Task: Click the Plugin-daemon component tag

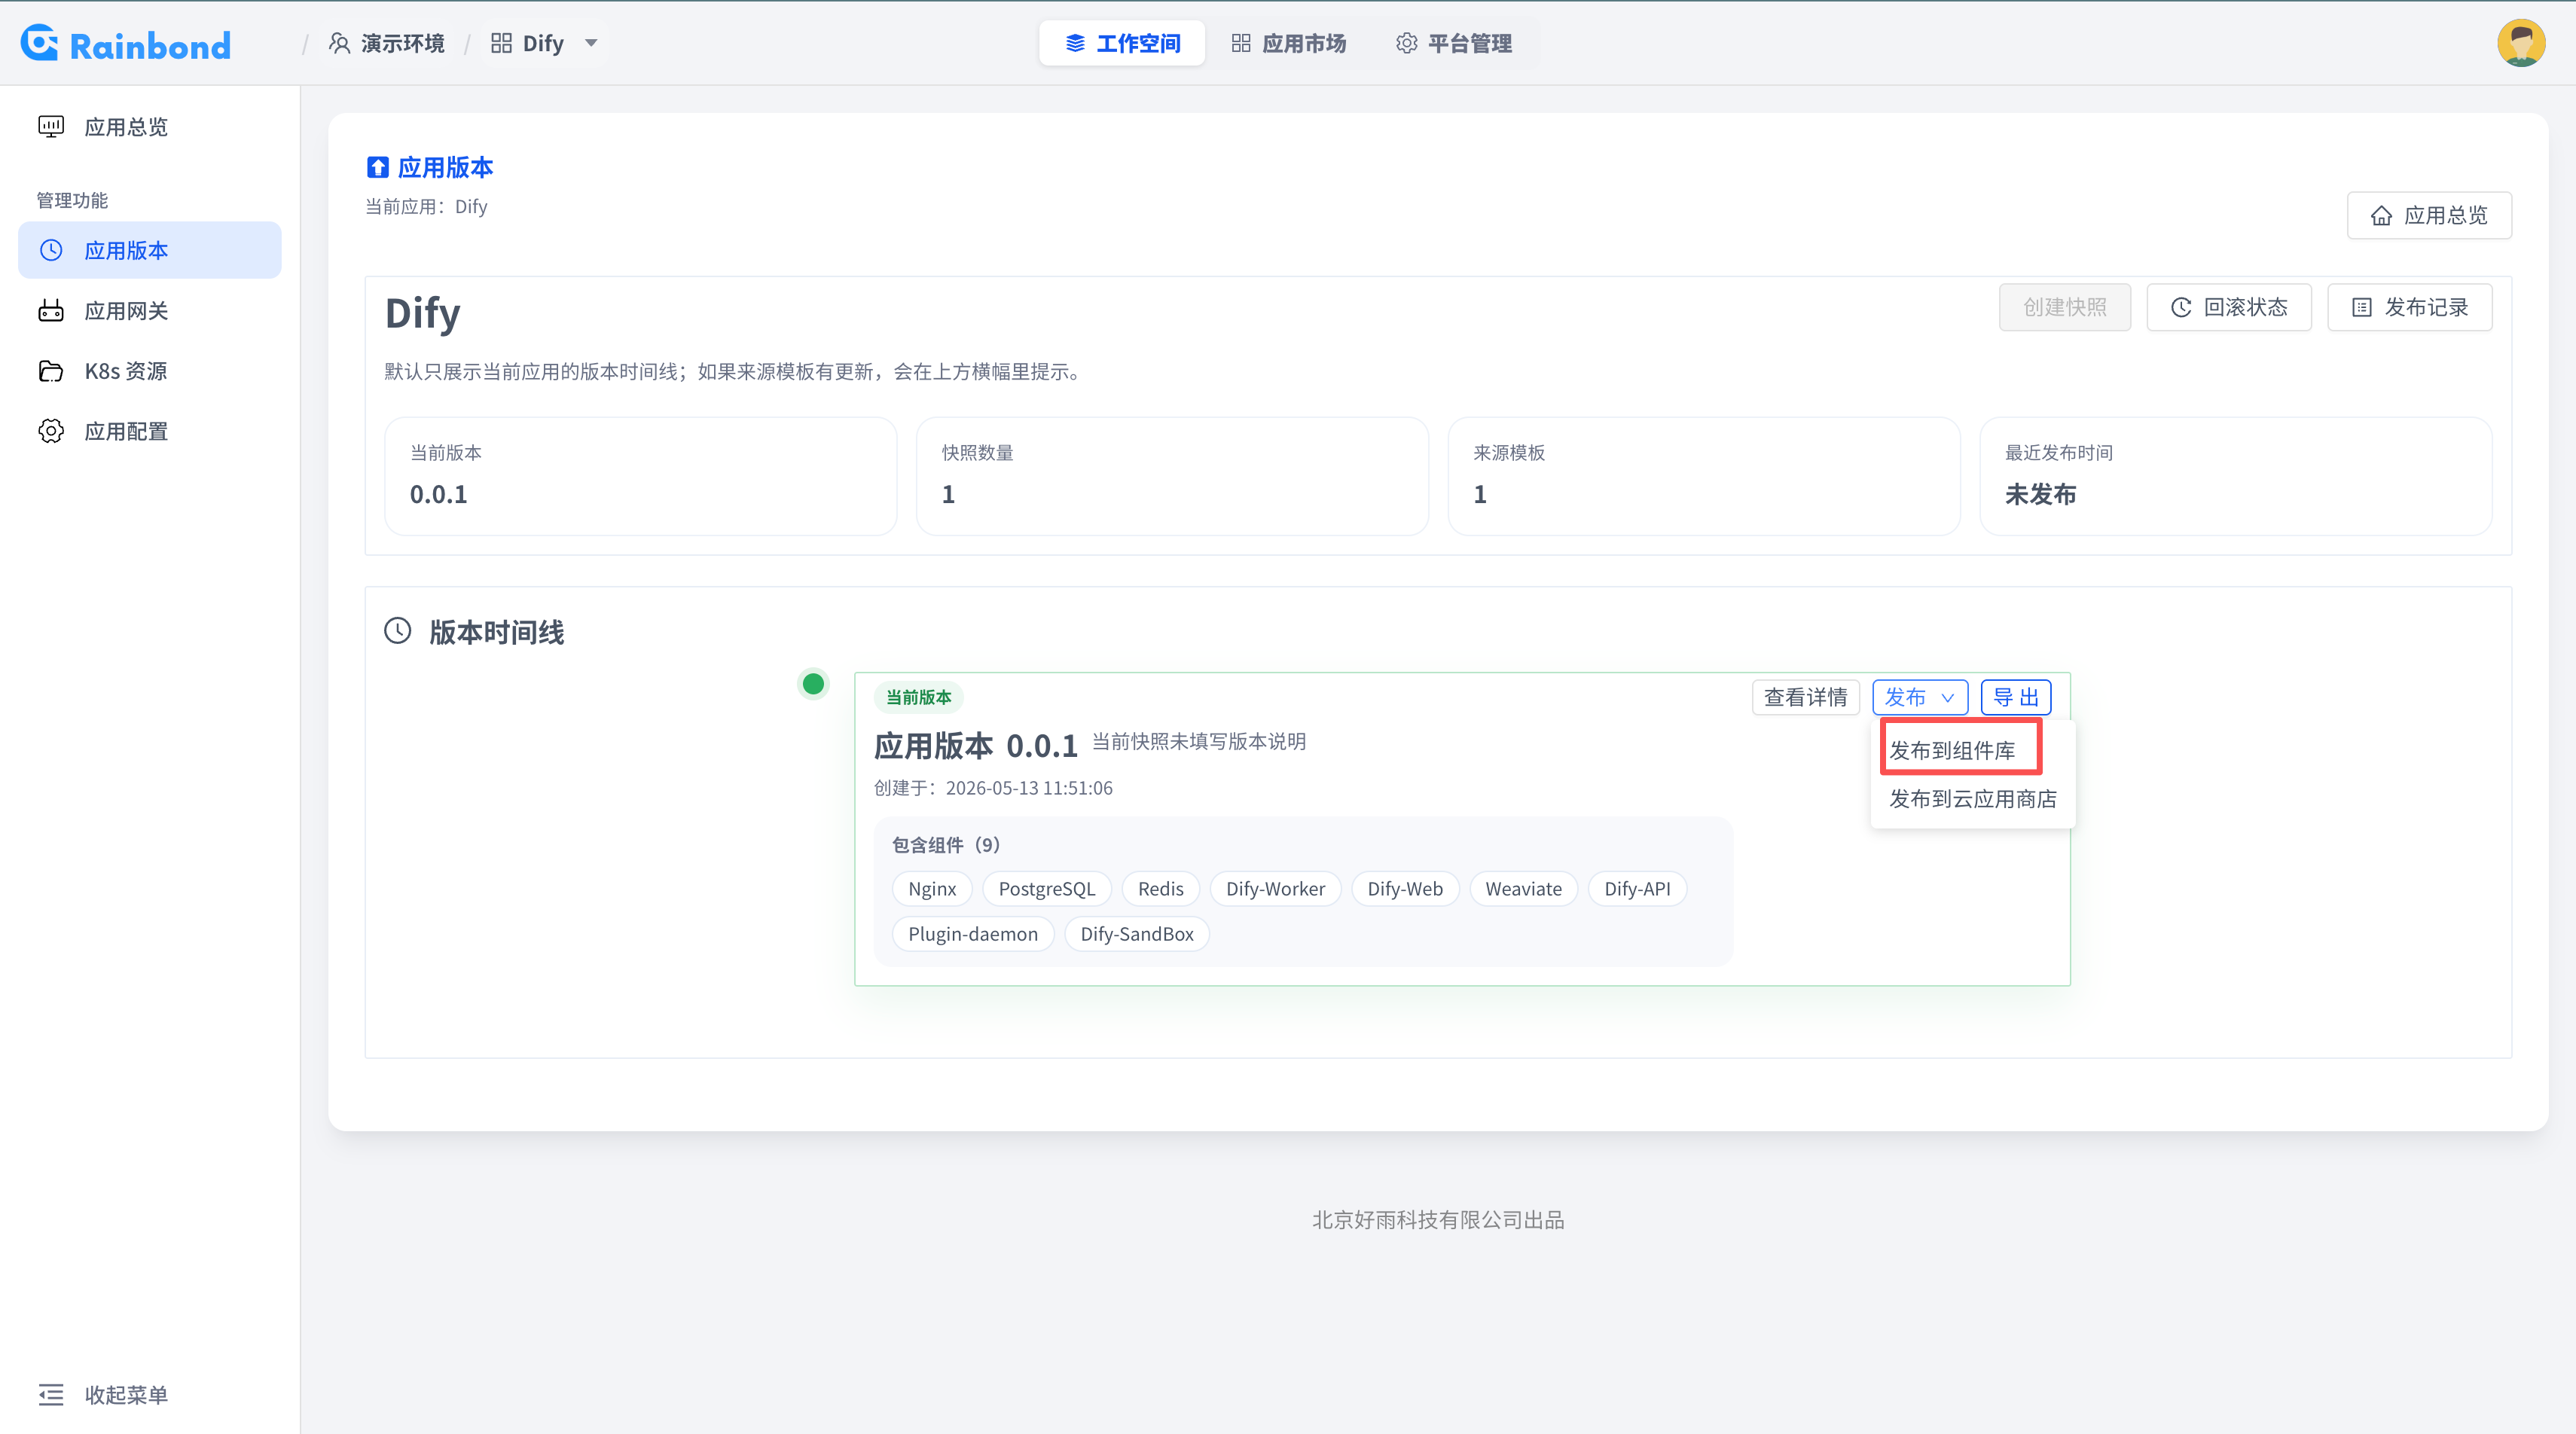Action: [x=973, y=934]
